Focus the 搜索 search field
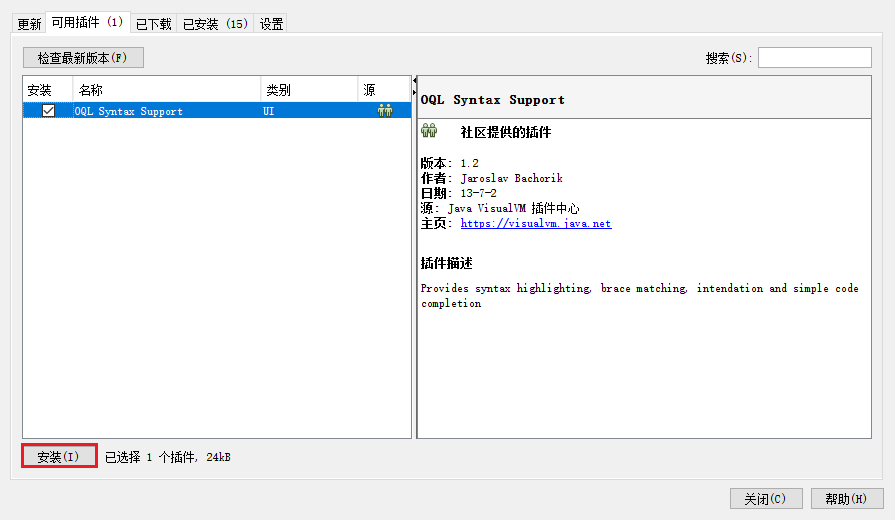The image size is (895, 520). [814, 58]
